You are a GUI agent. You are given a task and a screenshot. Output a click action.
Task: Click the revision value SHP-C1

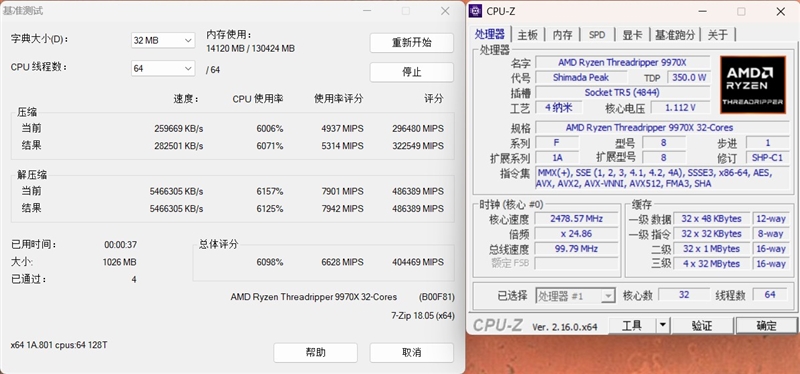767,157
